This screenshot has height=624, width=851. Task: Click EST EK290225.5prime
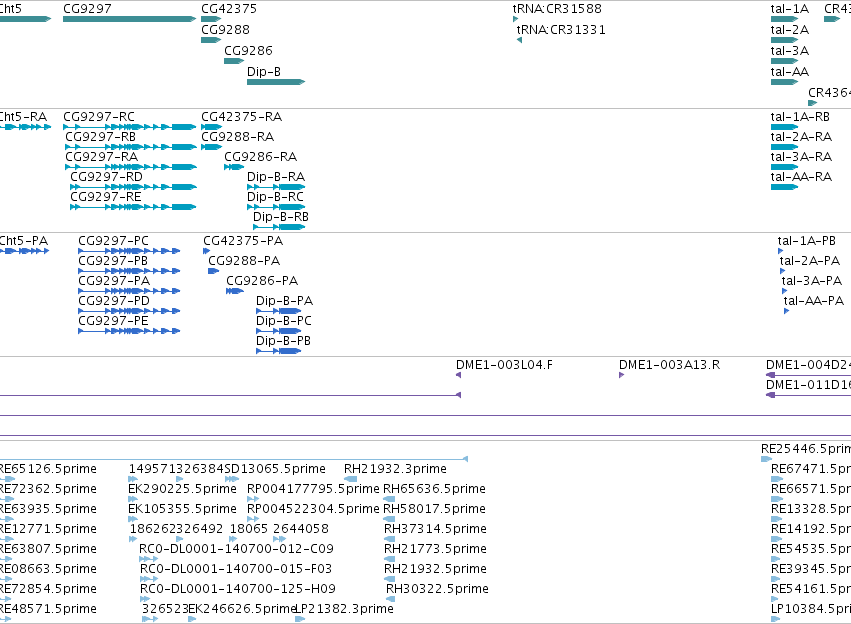click(x=134, y=499)
